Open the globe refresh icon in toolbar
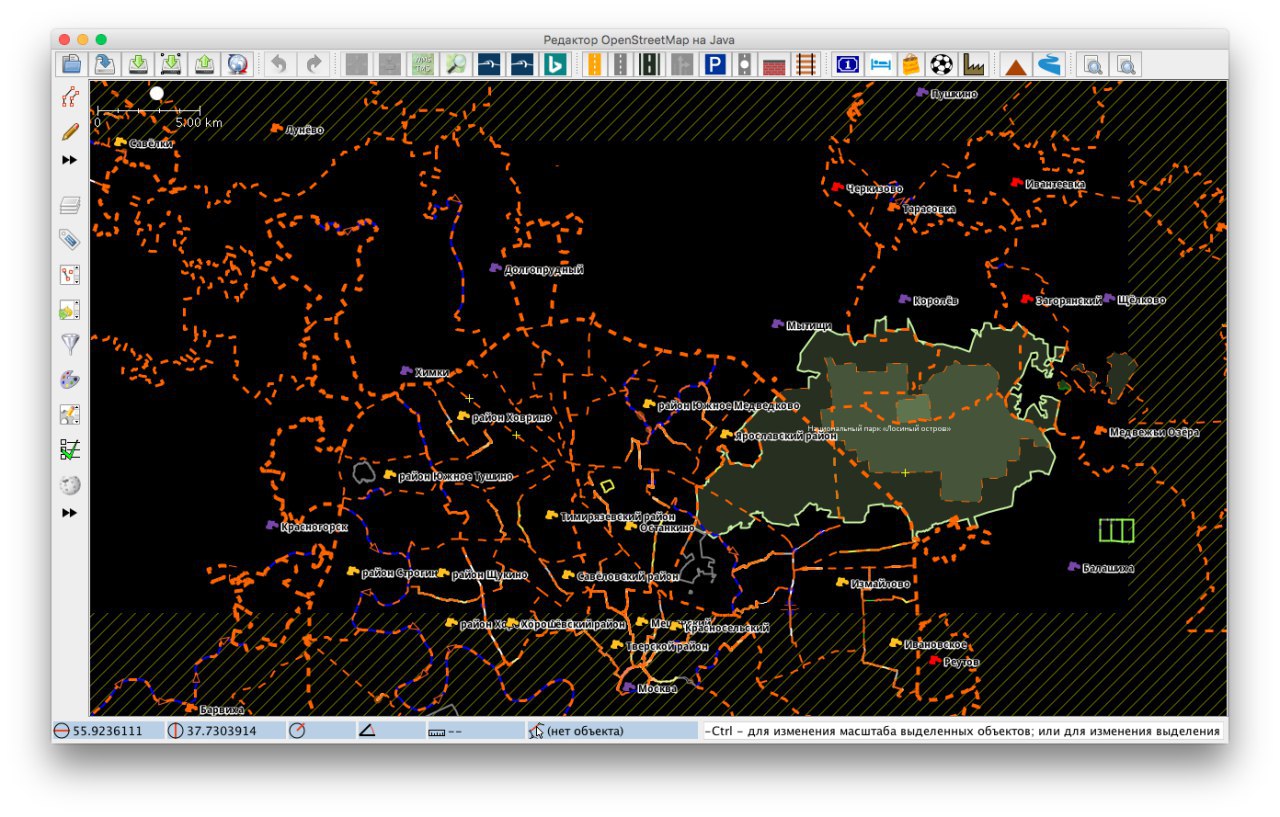 coord(237,65)
